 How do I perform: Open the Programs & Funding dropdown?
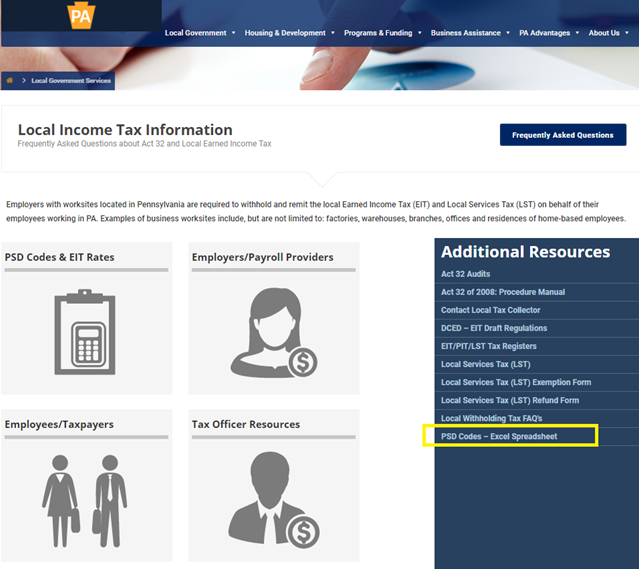[382, 33]
